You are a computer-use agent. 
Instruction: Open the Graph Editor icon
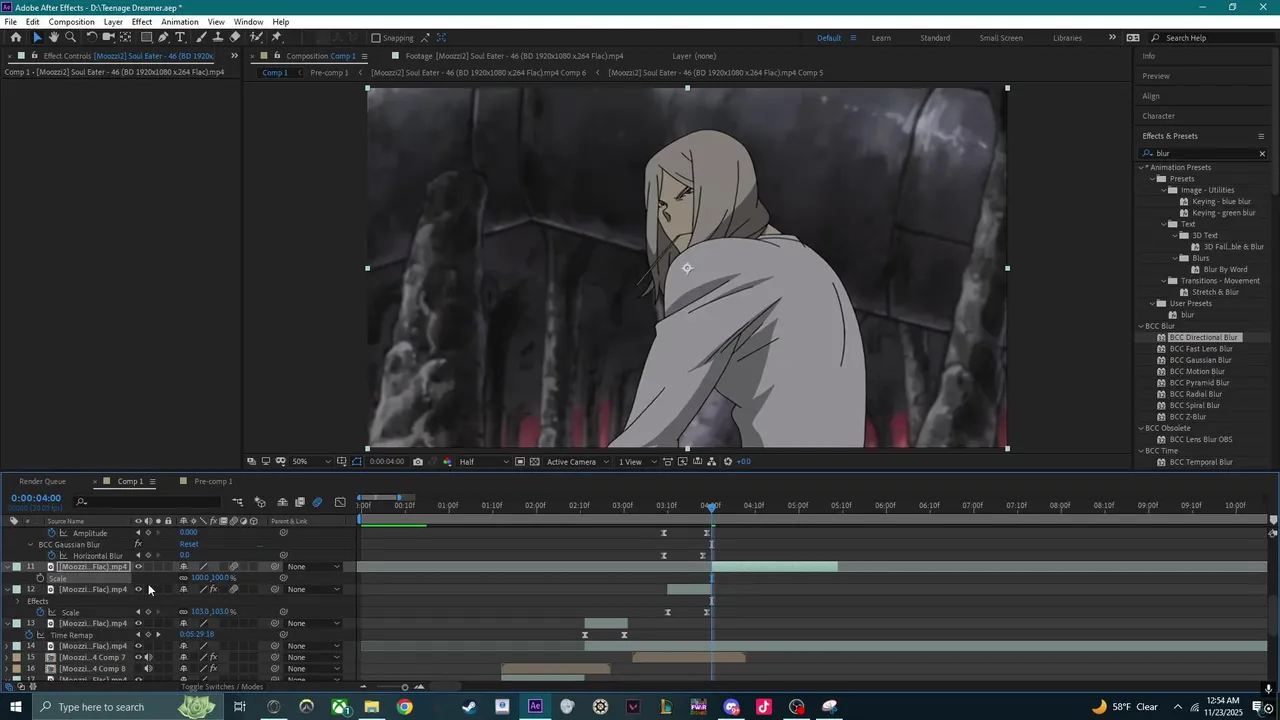(340, 502)
